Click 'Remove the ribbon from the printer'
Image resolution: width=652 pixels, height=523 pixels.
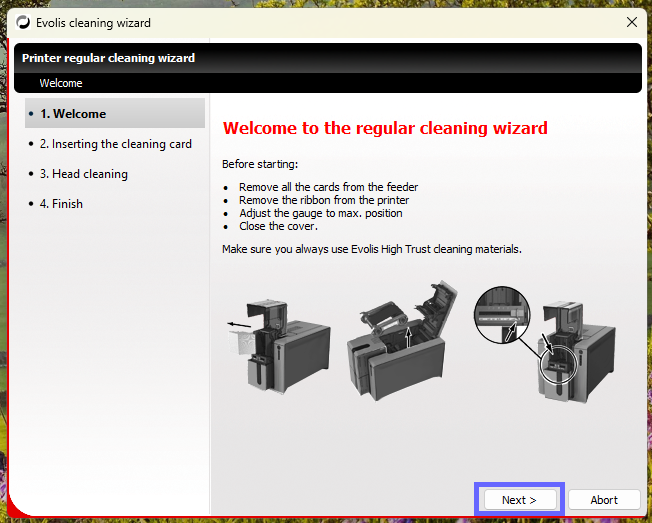pos(324,200)
